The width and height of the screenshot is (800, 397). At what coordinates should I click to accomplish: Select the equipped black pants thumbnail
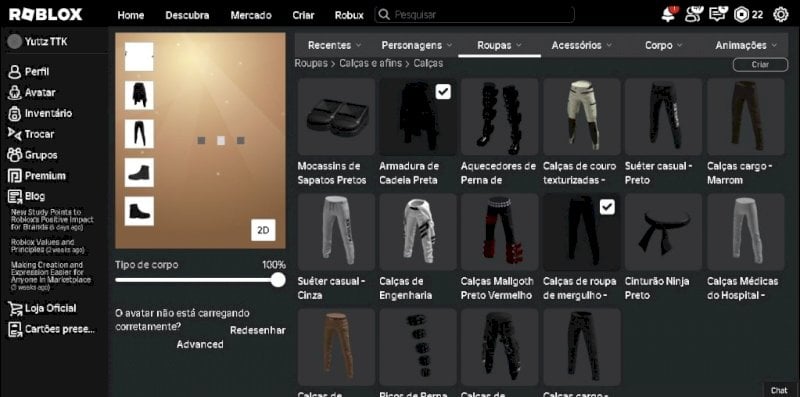click(139, 134)
